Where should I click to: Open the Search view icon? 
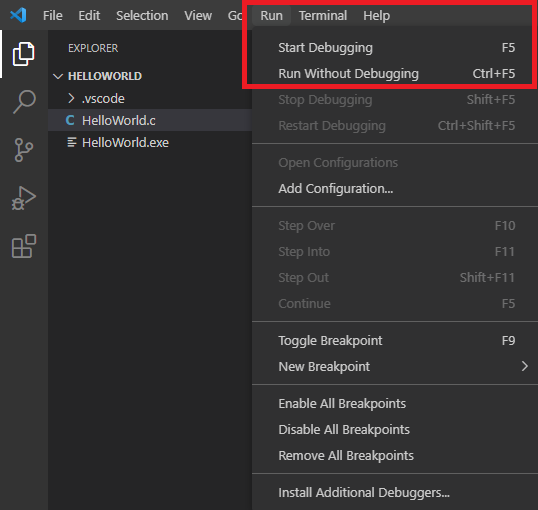pos(24,102)
